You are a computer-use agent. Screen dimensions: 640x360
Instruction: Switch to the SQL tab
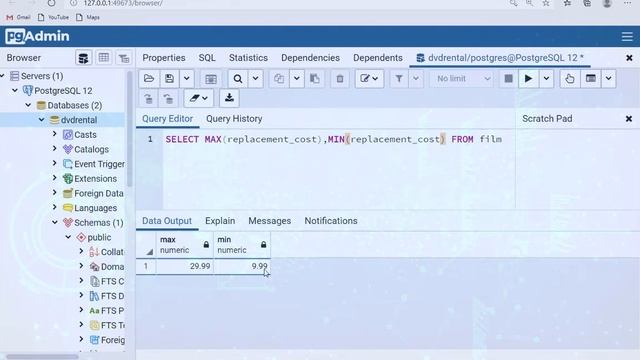point(207,58)
